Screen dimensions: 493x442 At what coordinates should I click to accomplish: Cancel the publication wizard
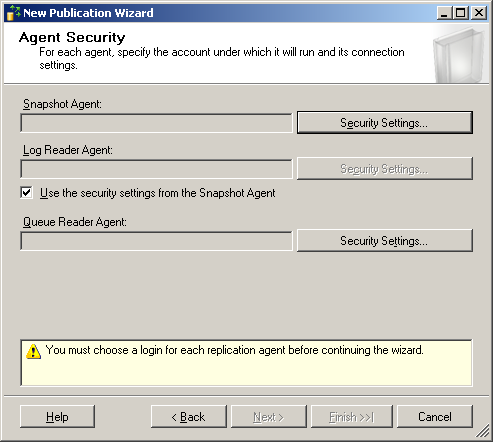pyautogui.click(x=435, y=416)
